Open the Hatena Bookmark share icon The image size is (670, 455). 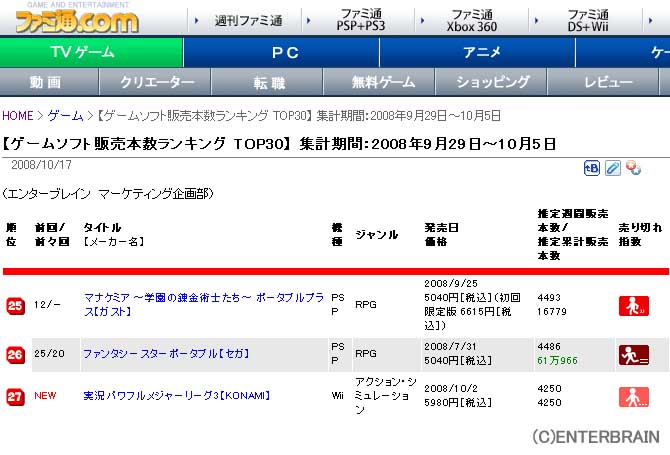click(592, 168)
